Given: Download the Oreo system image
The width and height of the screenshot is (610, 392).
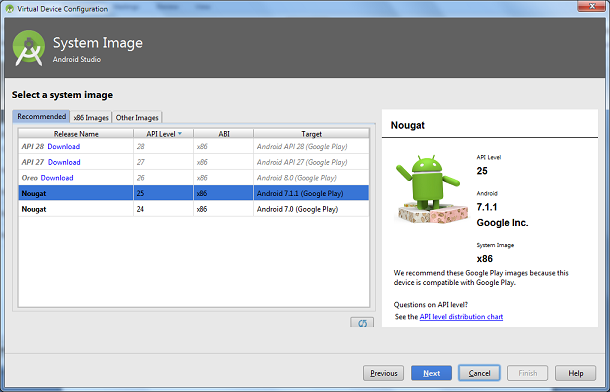Looking at the screenshot, I should pyautogui.click(x=57, y=178).
